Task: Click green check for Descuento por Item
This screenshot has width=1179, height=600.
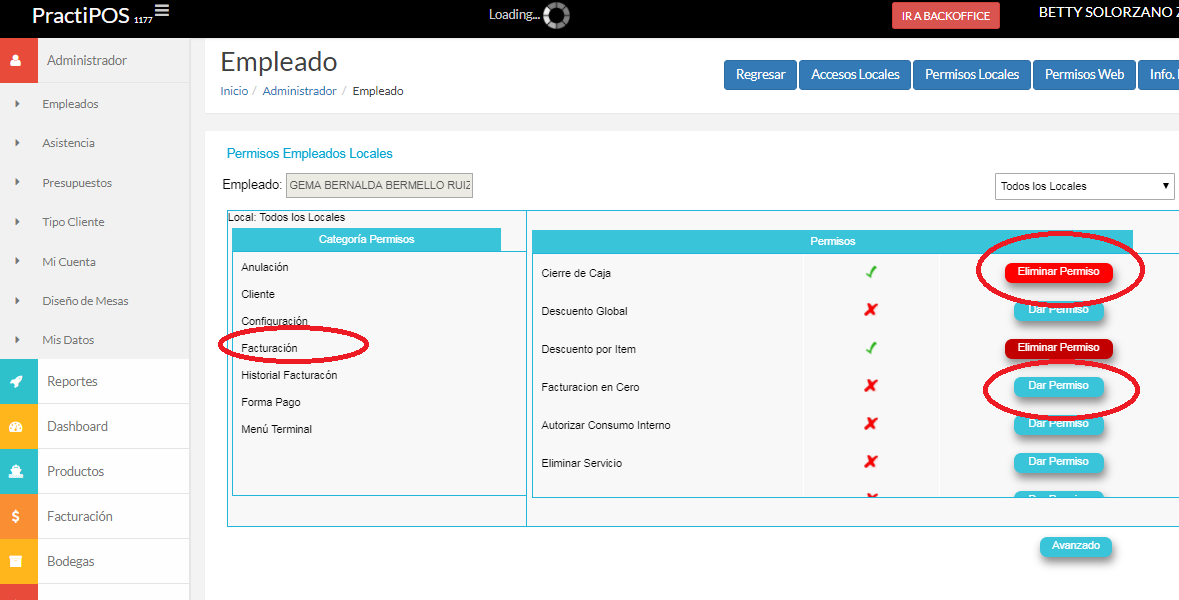Action: (871, 348)
